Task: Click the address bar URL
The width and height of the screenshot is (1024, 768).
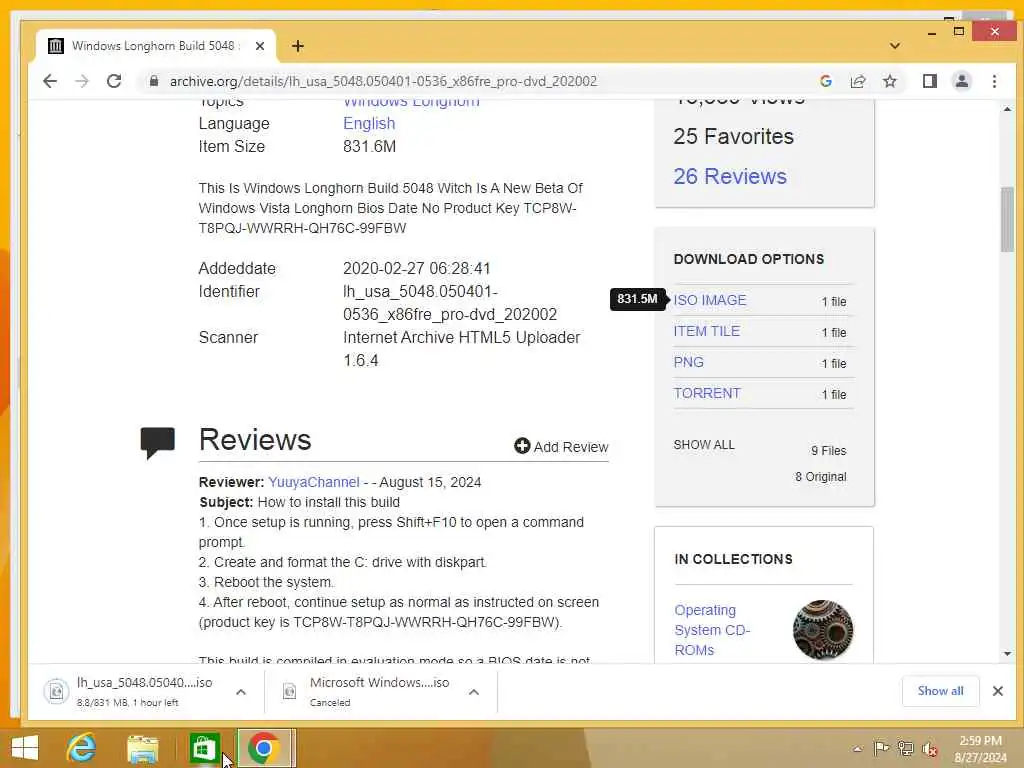Action: (383, 81)
